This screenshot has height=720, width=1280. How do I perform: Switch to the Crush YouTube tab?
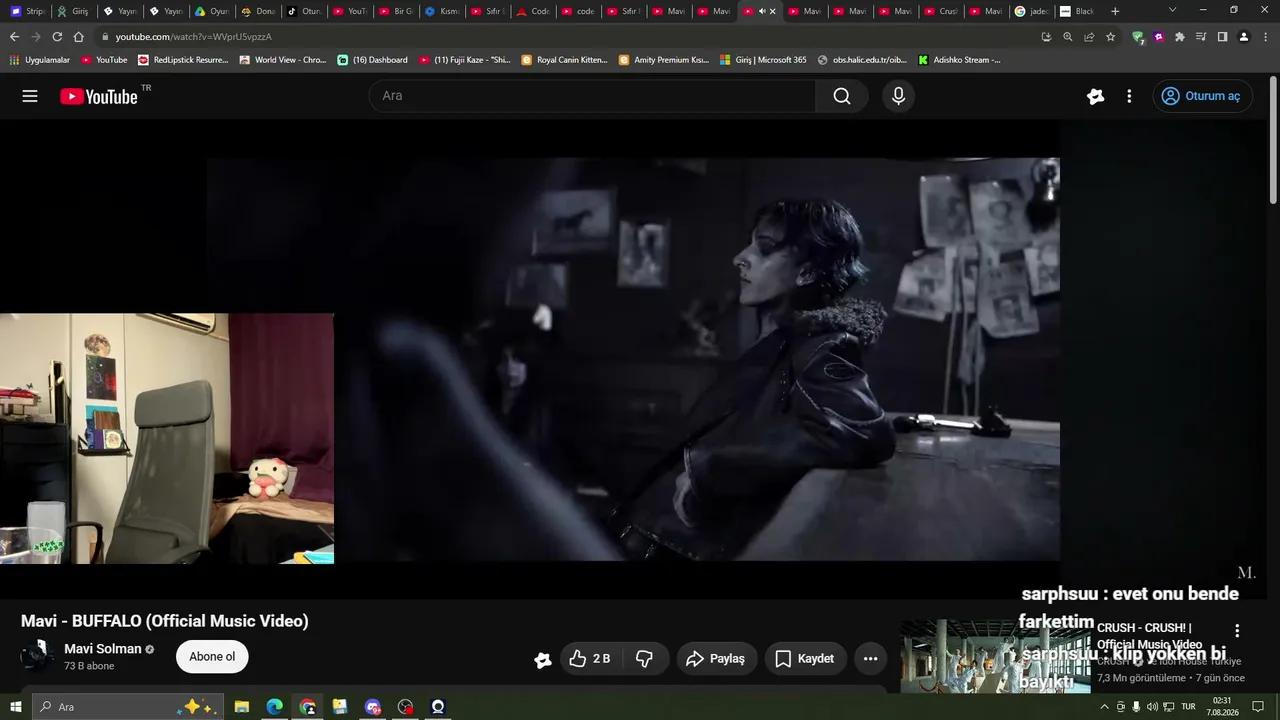[941, 11]
